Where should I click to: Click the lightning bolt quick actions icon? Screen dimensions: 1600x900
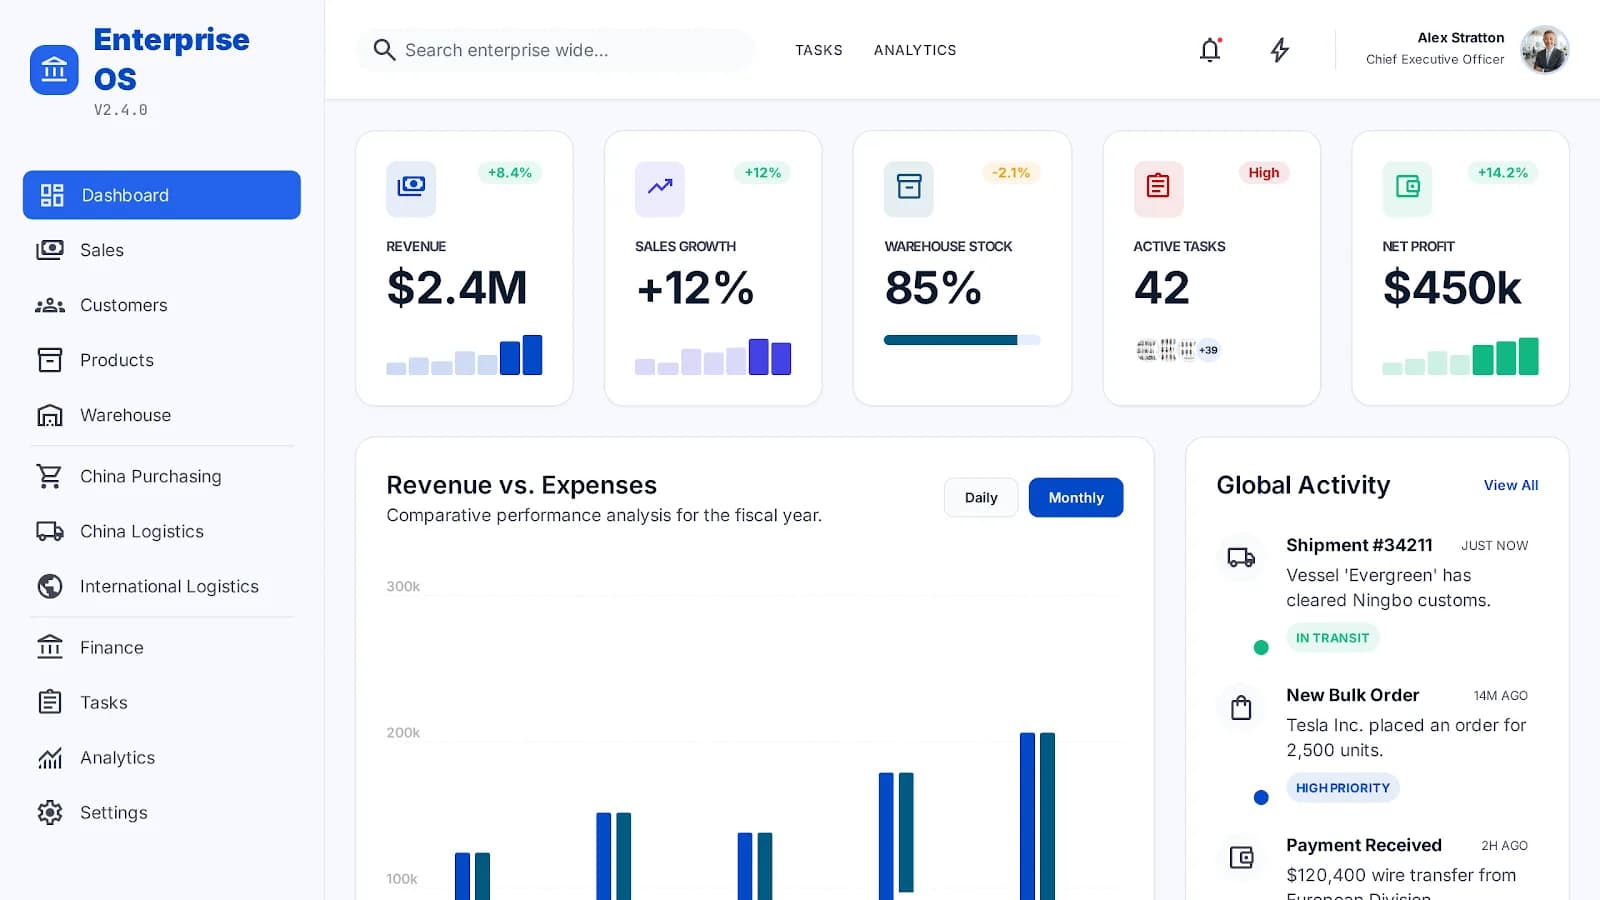1280,50
